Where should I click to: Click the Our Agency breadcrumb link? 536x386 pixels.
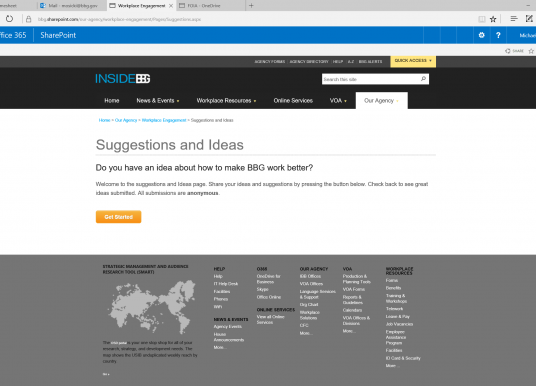126,120
